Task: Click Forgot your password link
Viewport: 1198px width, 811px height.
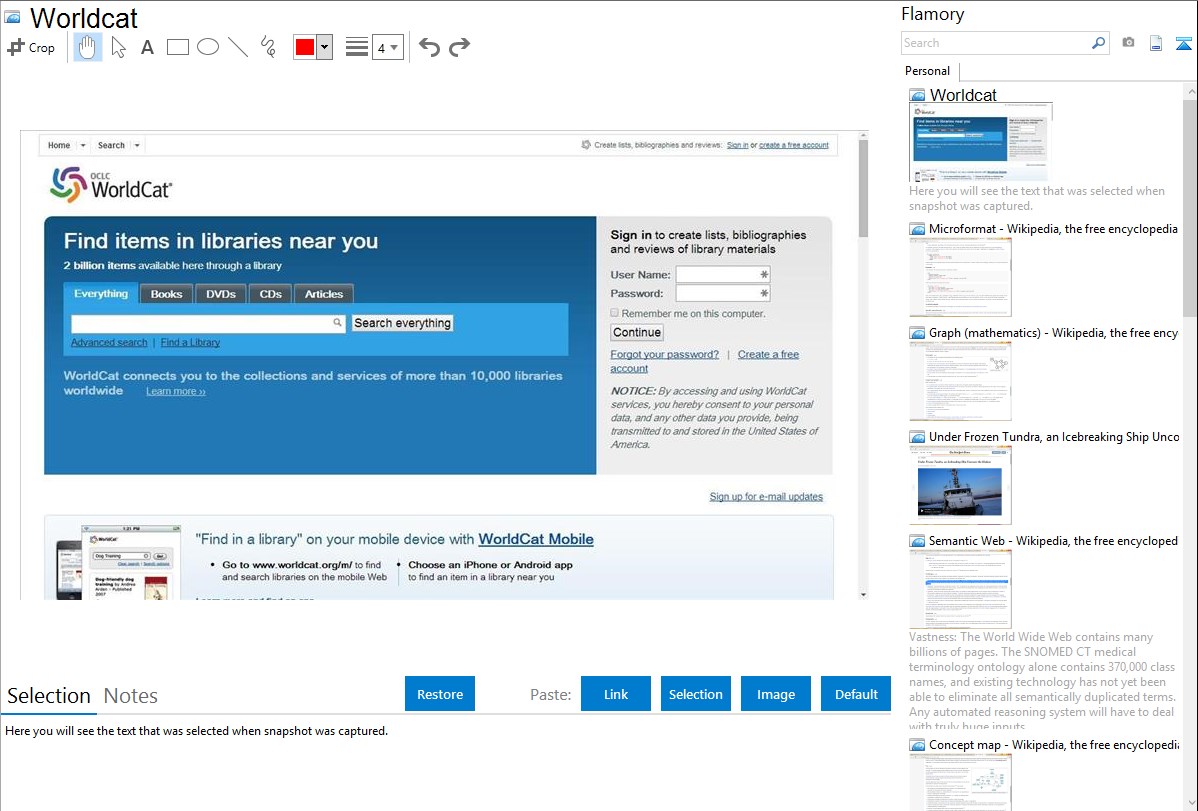Action: click(x=665, y=355)
